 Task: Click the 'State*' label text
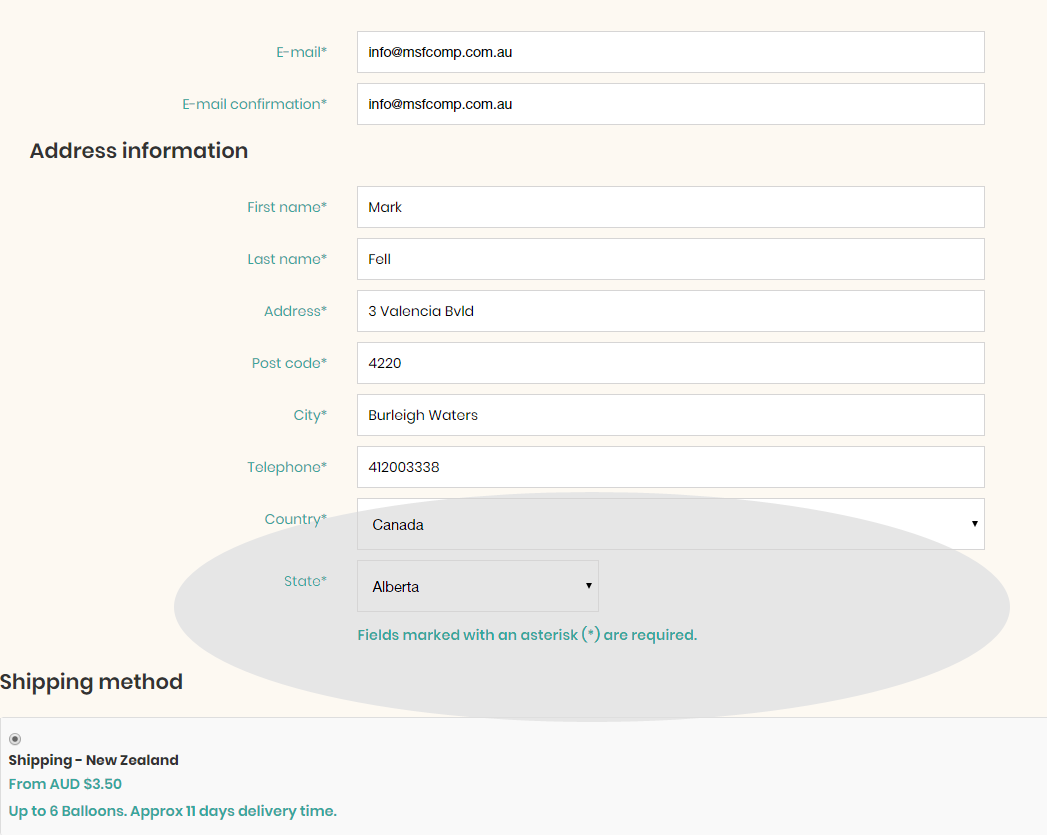(305, 581)
